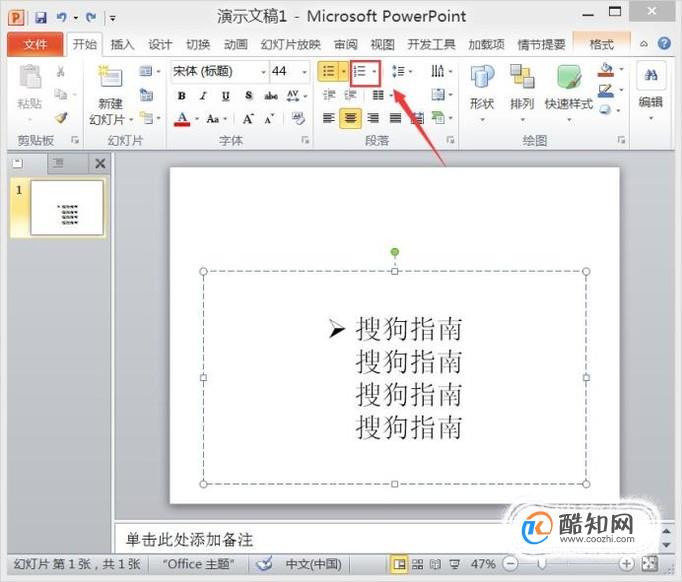
Task: Open the Bullets style dropdown arrow
Action: coord(344,71)
